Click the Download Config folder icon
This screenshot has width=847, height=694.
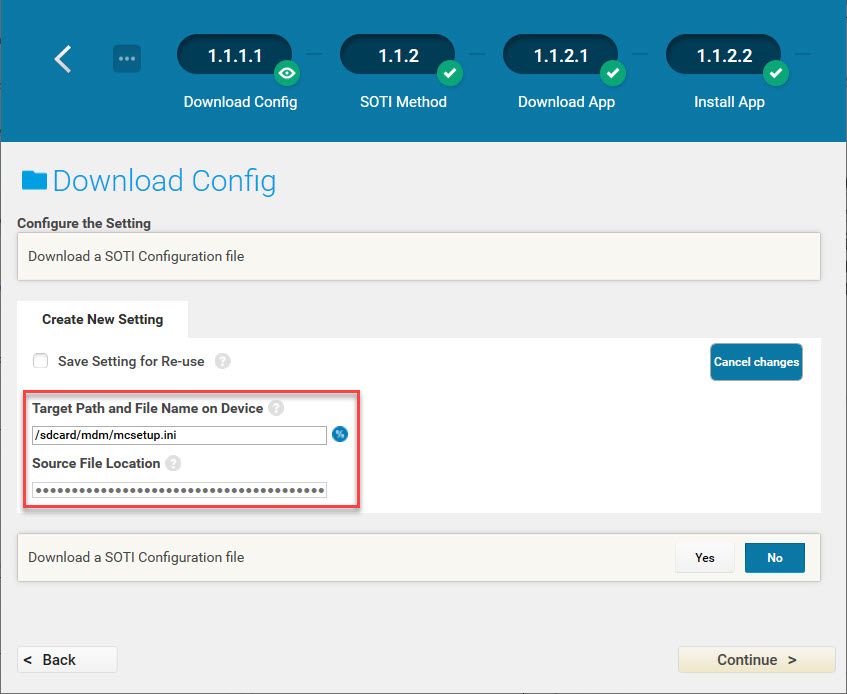coord(34,180)
